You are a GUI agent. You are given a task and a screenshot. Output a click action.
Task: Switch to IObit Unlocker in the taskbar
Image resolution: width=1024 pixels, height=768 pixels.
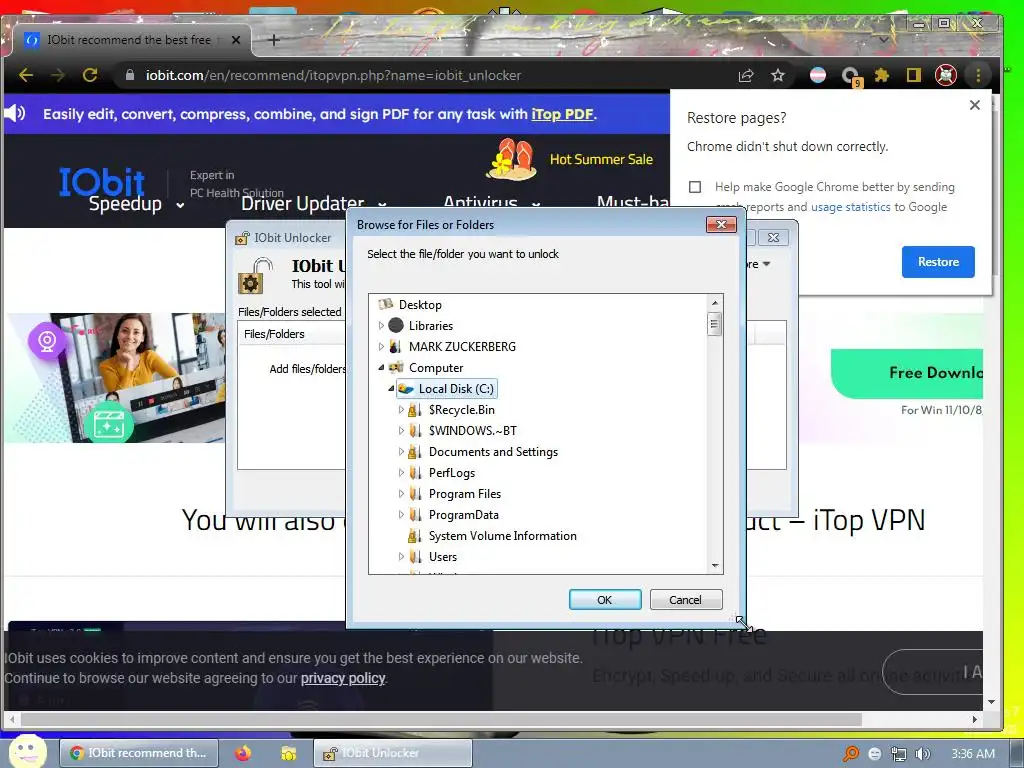coord(392,753)
